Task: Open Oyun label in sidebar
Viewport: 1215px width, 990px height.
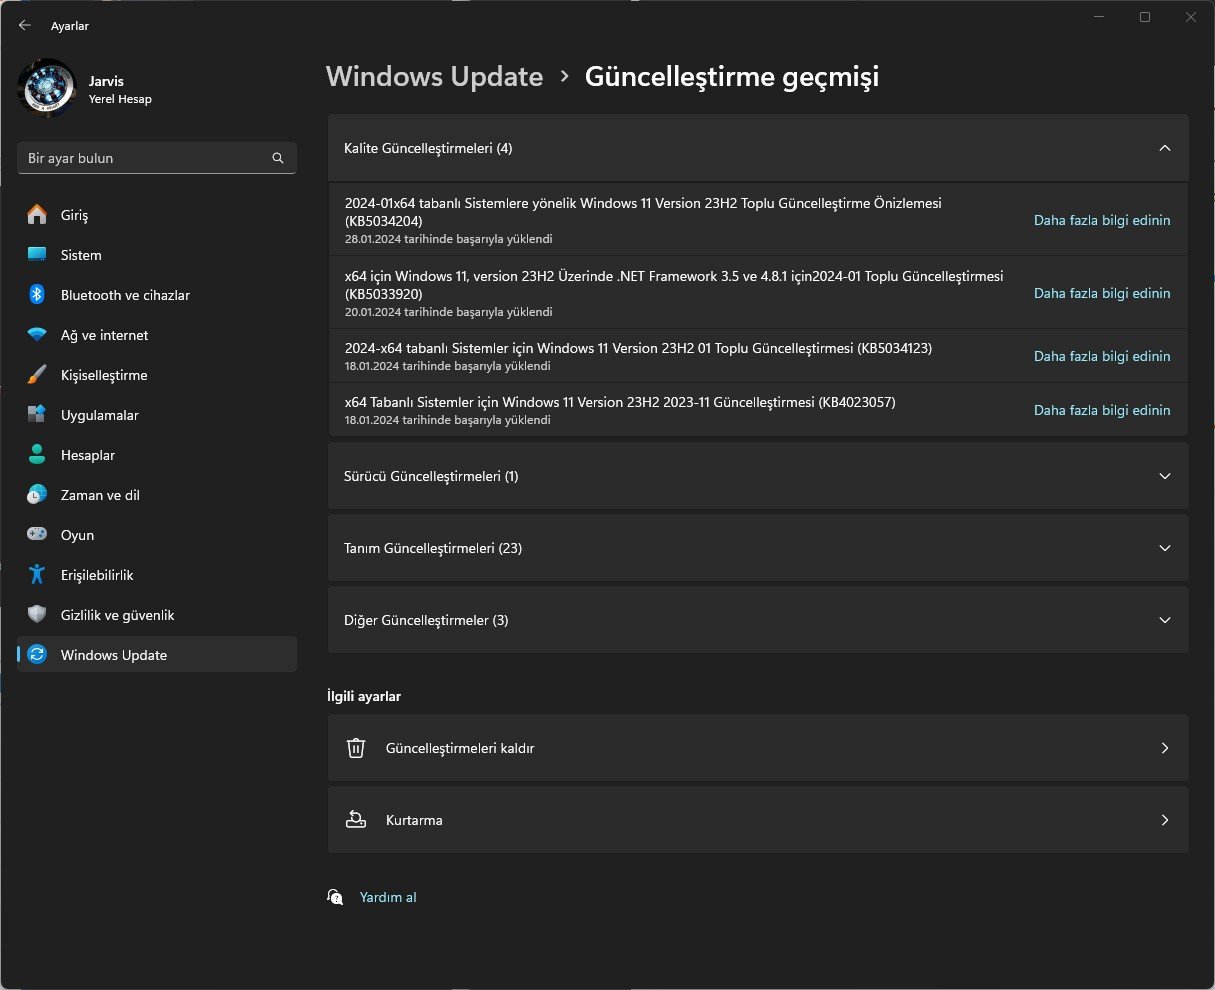Action: pyautogui.click(x=77, y=535)
